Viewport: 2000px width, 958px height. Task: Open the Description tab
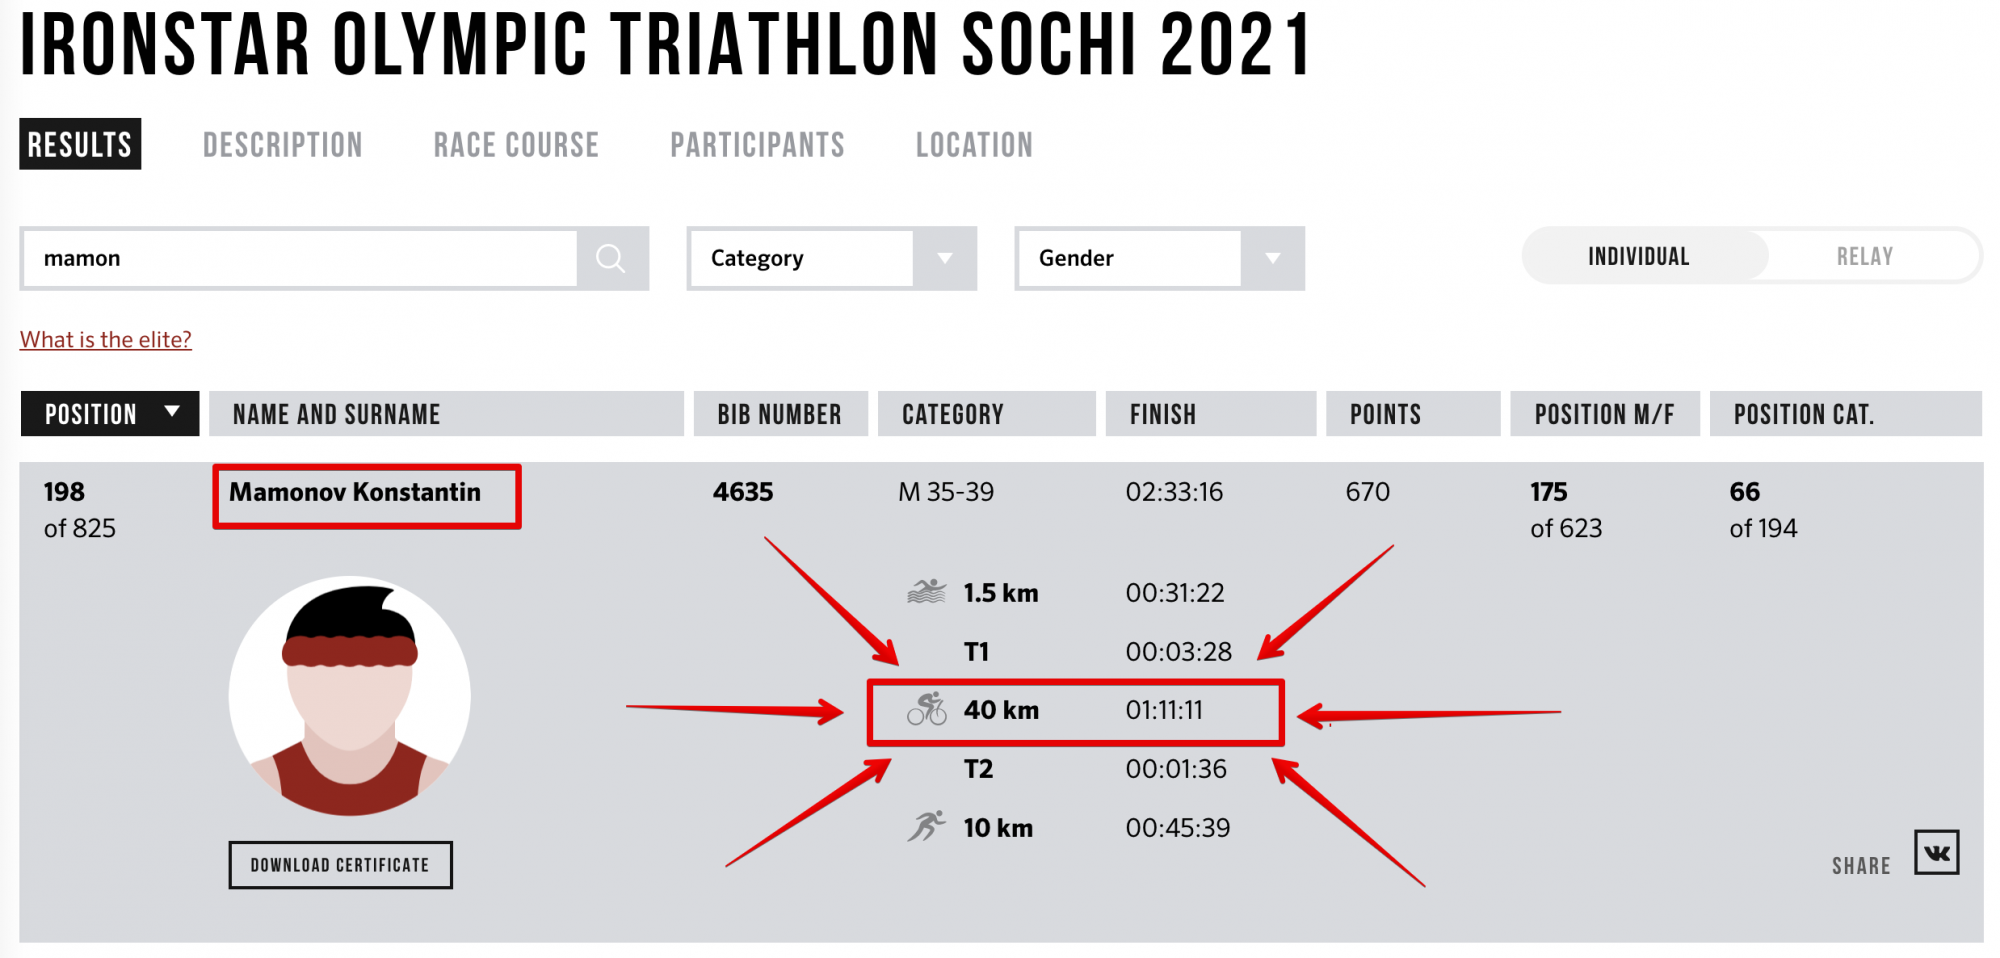tap(283, 145)
